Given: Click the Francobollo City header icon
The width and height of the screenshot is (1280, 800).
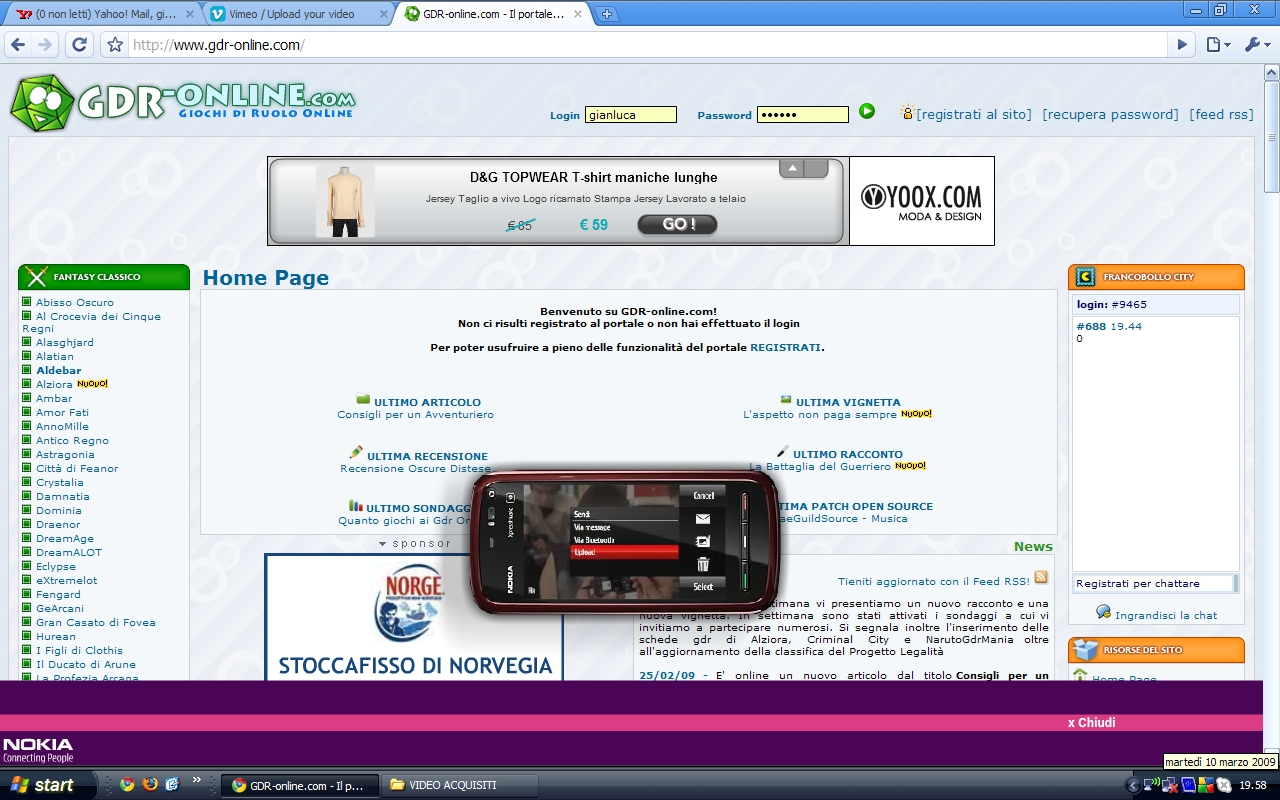Looking at the screenshot, I should (x=1085, y=277).
